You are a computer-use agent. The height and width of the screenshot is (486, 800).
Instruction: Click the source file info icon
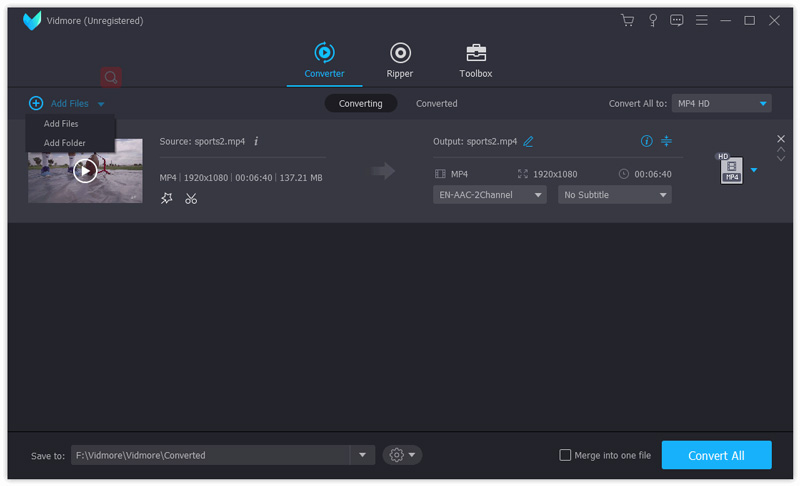click(x=256, y=141)
